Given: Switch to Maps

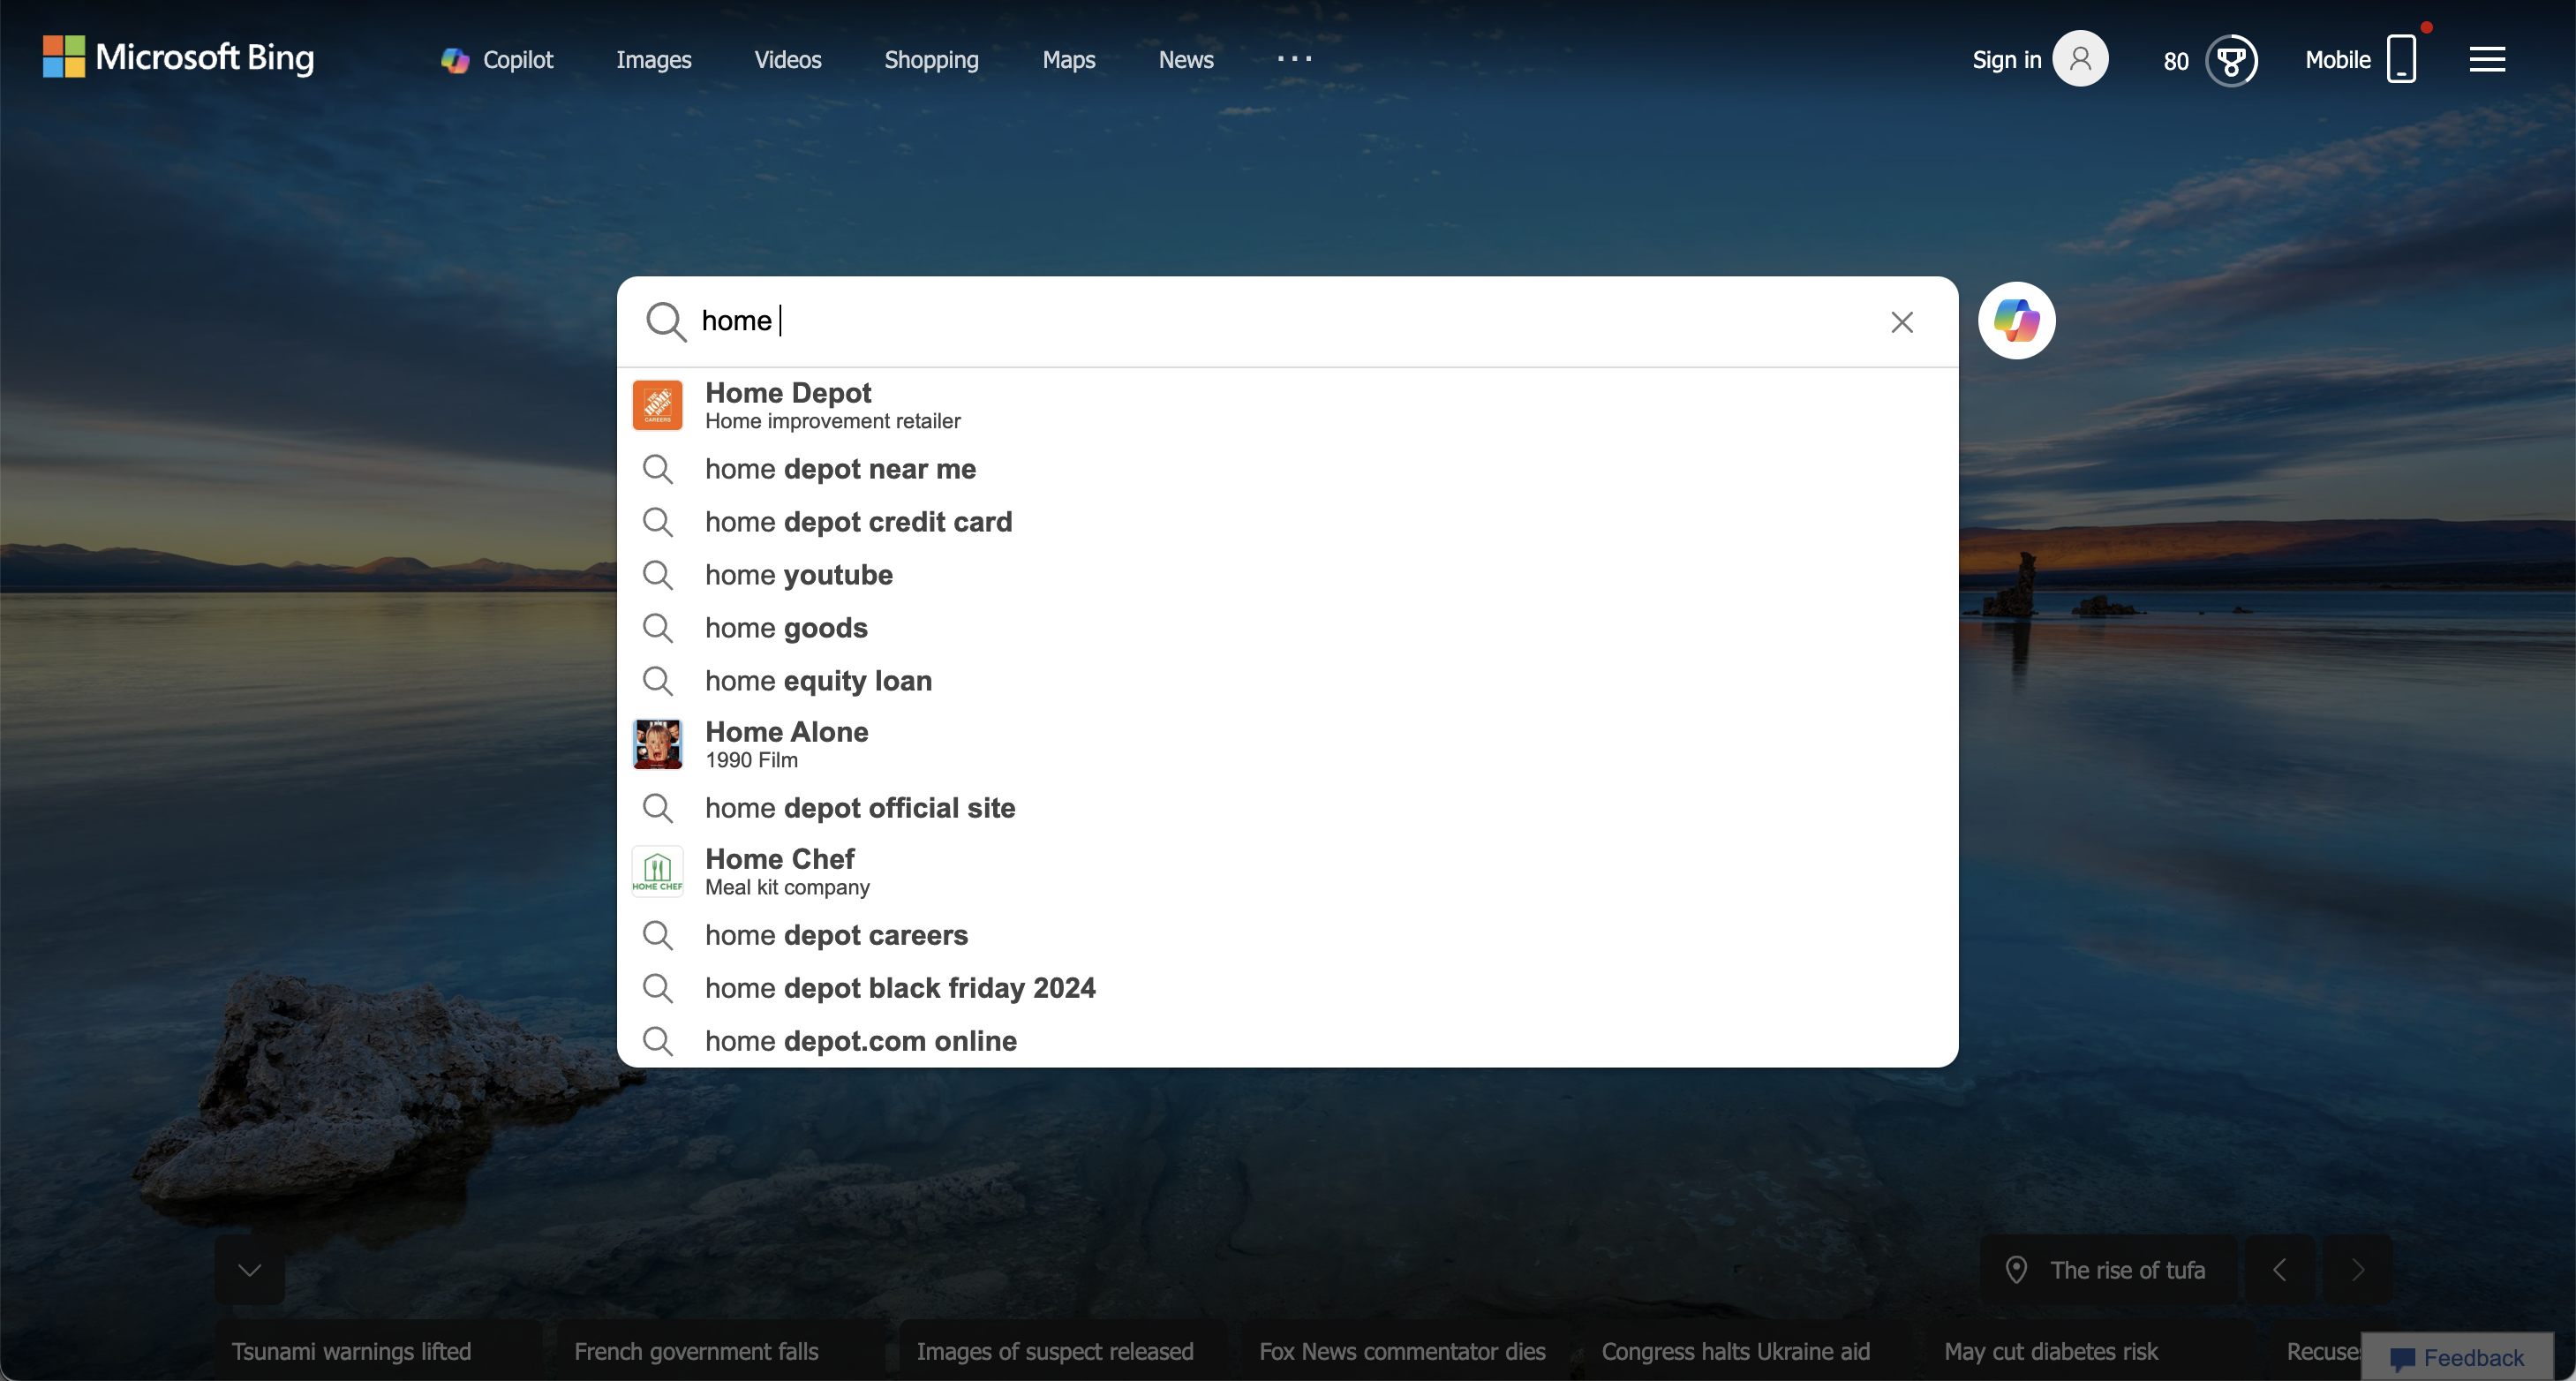Looking at the screenshot, I should [1068, 60].
